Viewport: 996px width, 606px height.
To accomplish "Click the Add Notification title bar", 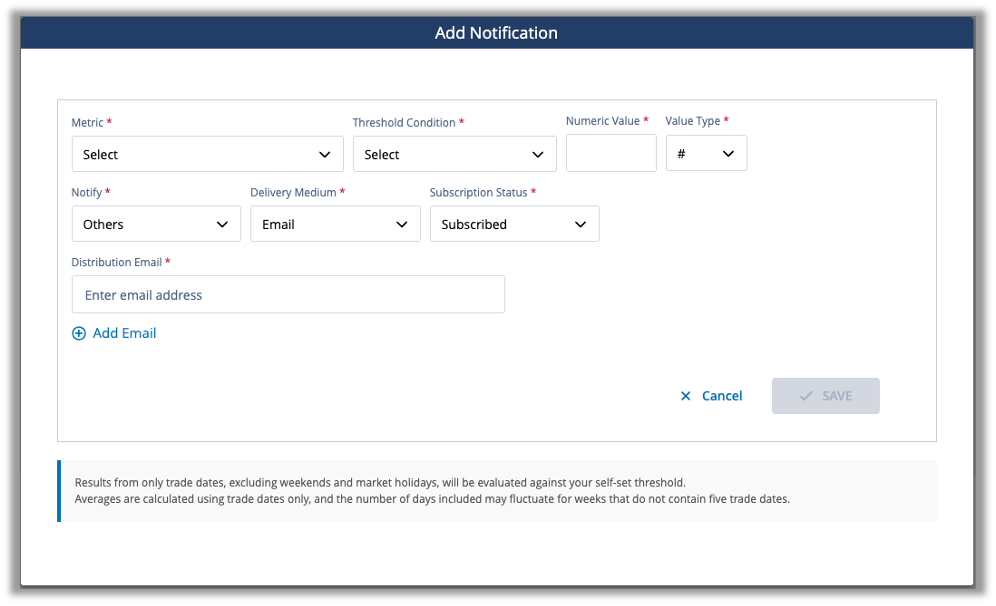I will pyautogui.click(x=496, y=33).
